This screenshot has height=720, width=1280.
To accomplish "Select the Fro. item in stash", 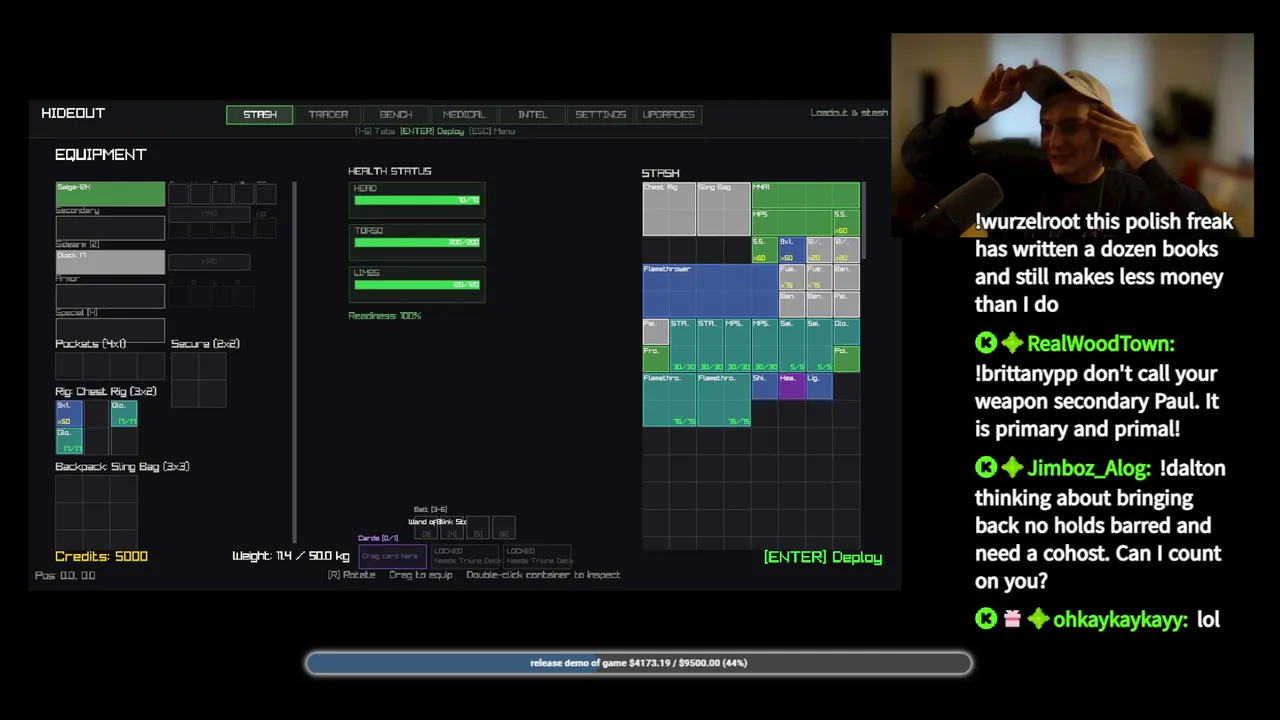I will tap(656, 358).
